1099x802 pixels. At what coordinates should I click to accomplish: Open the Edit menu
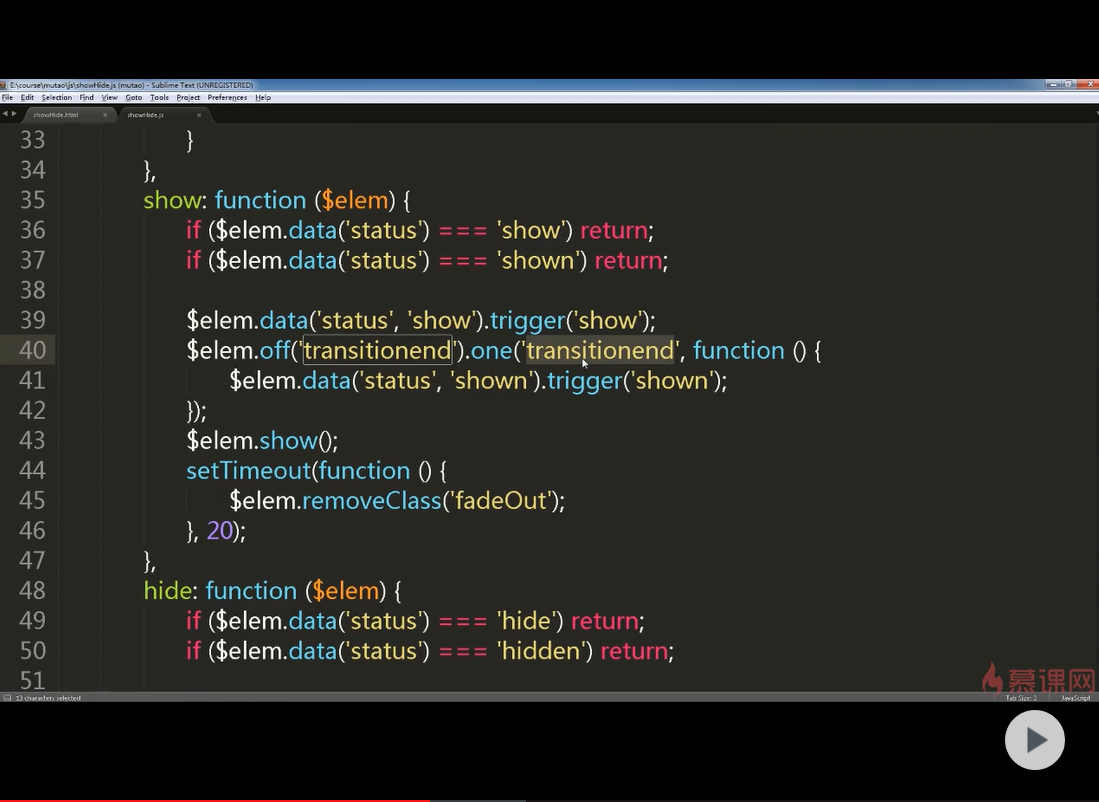pos(27,97)
